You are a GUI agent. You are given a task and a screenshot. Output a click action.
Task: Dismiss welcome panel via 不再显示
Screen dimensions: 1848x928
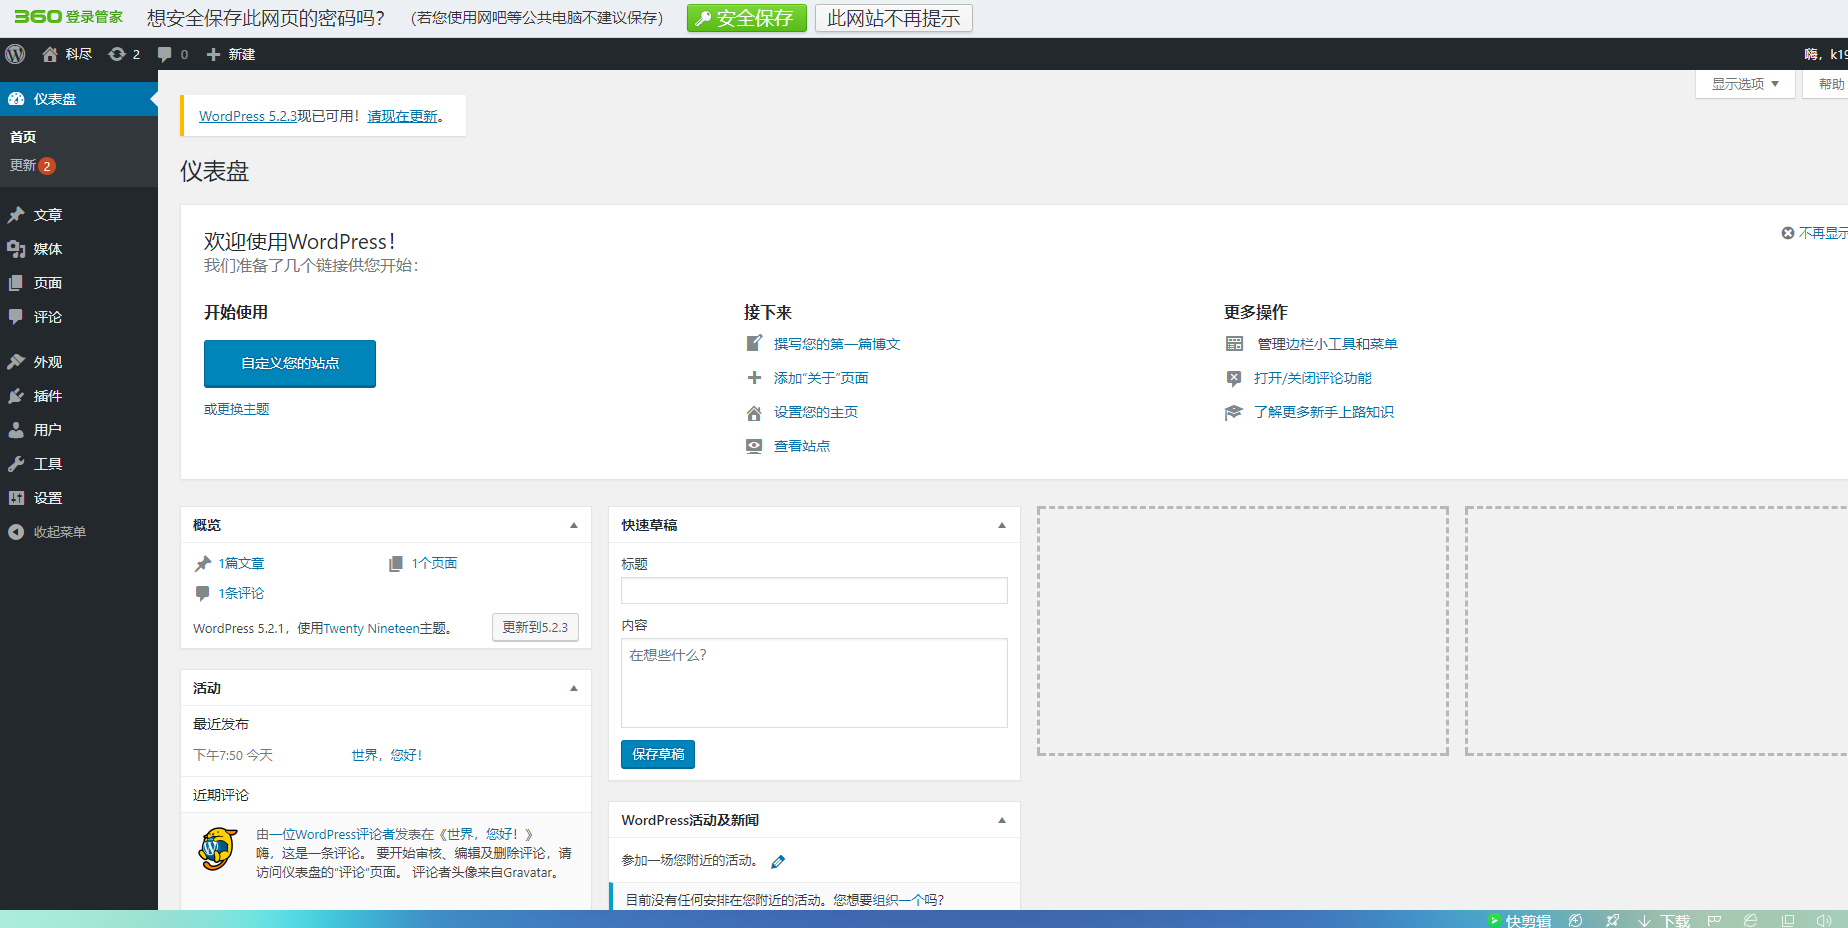click(1814, 233)
